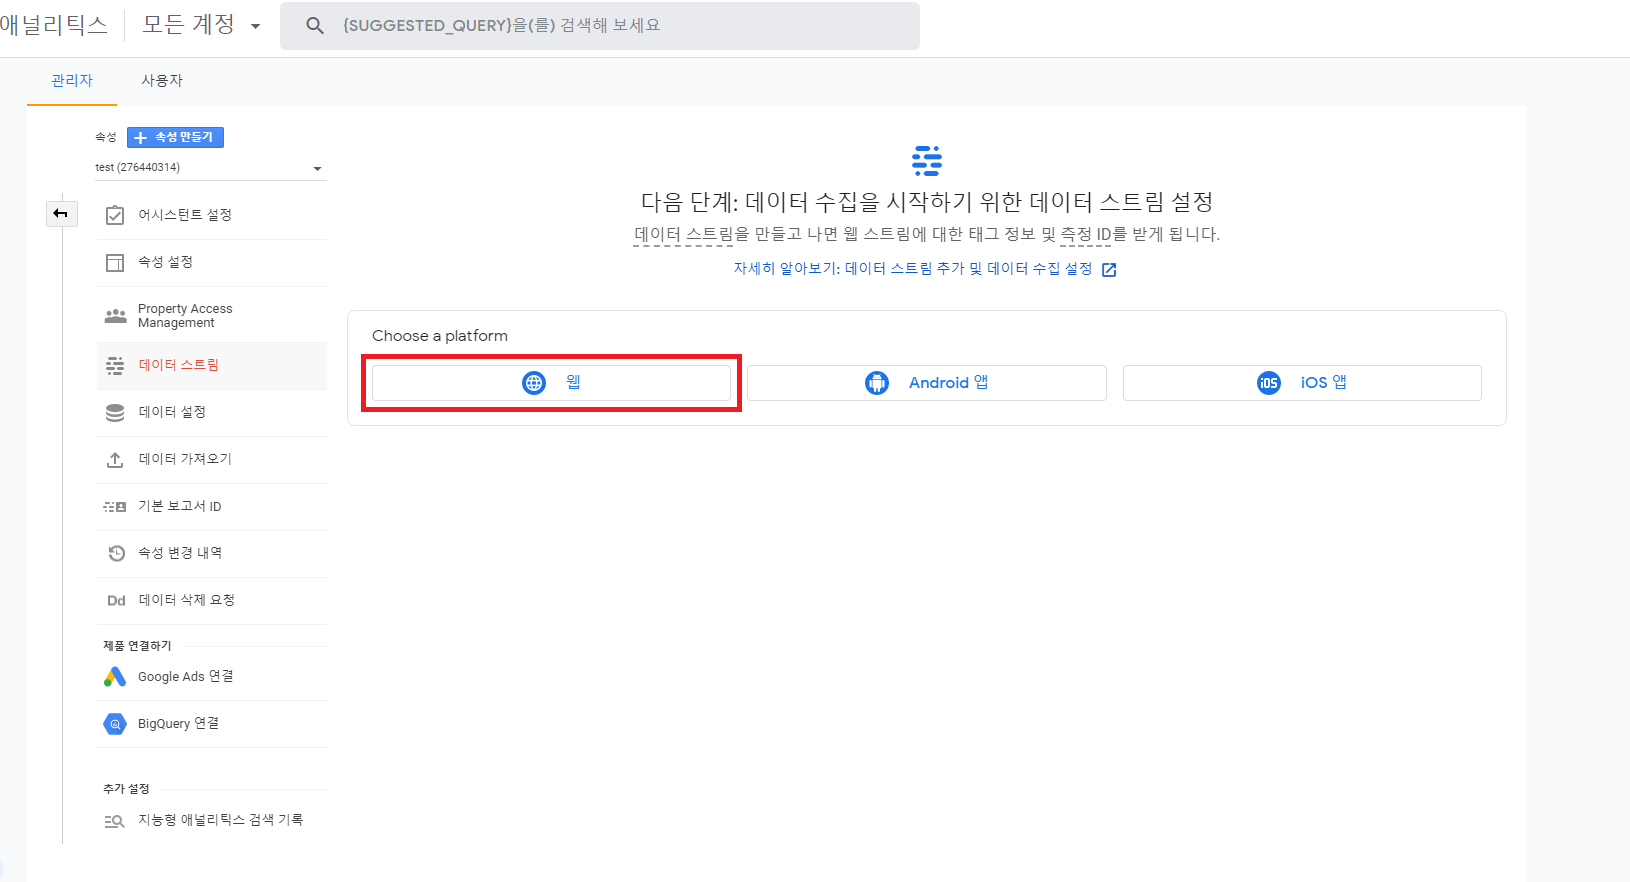Click the iOS badge icon
Viewport: 1630px width, 882px height.
coord(1269,383)
